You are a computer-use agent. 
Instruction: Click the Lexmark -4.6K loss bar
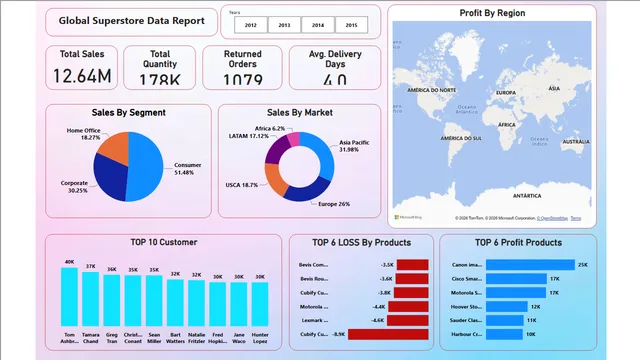407,320
